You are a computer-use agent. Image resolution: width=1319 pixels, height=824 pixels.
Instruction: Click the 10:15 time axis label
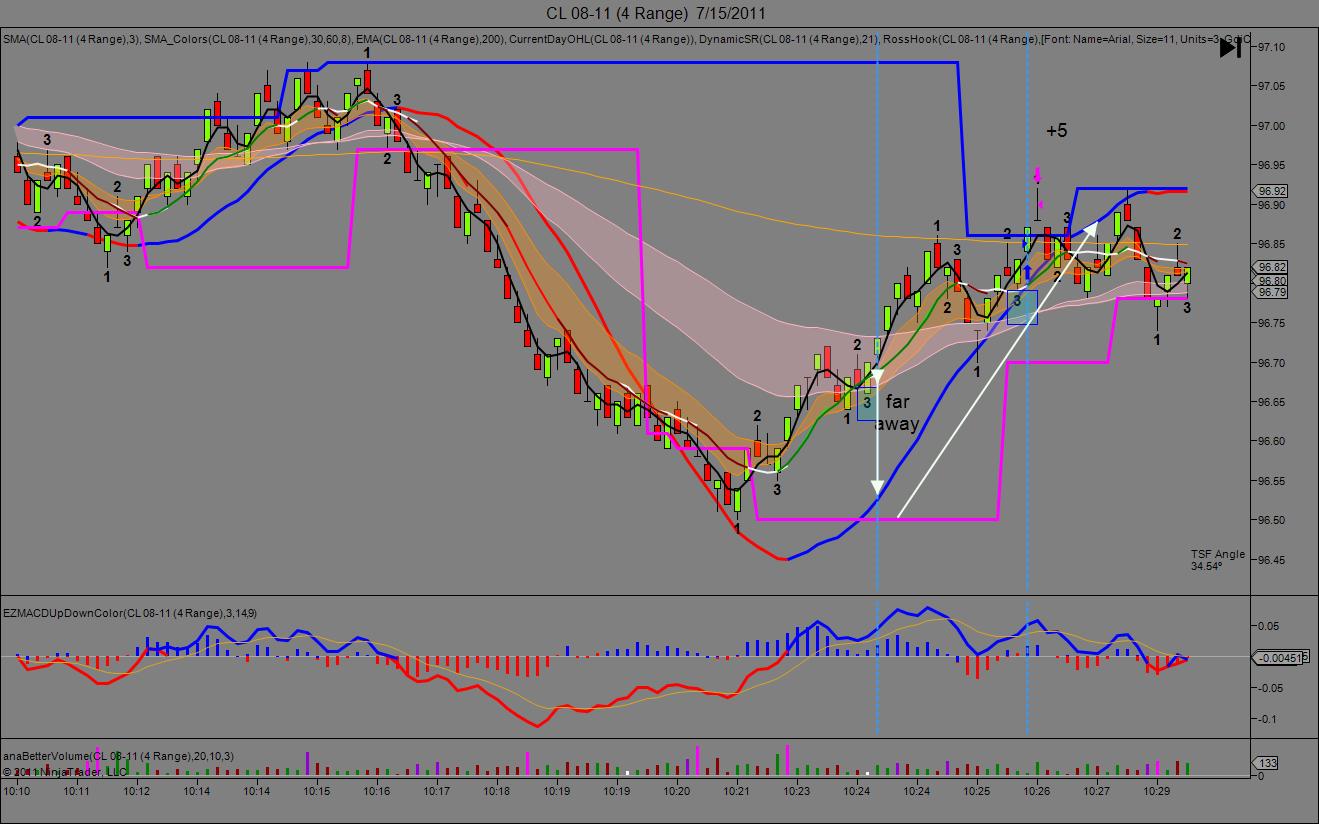click(318, 791)
